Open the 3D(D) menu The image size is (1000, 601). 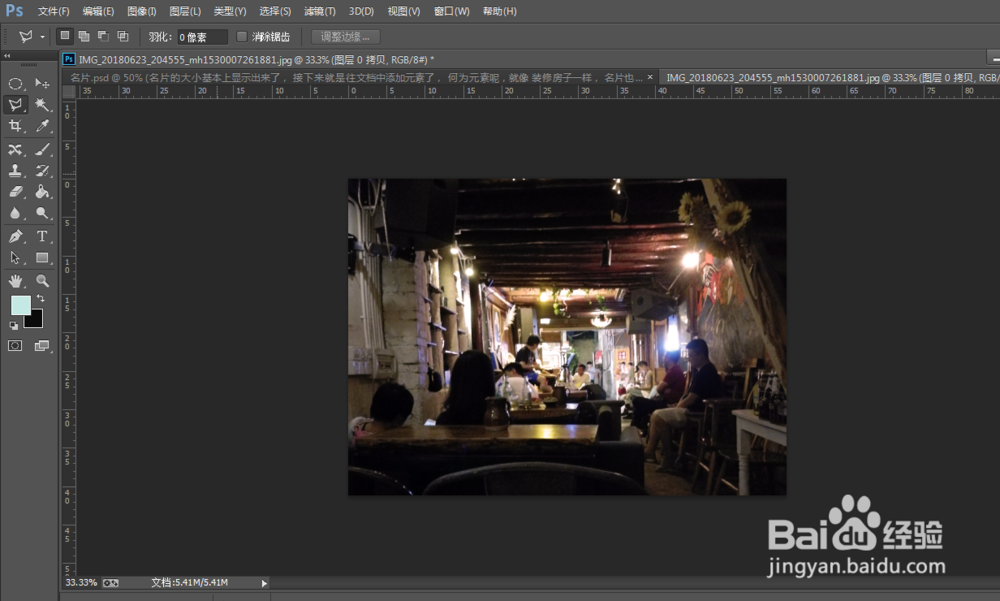[x=361, y=11]
